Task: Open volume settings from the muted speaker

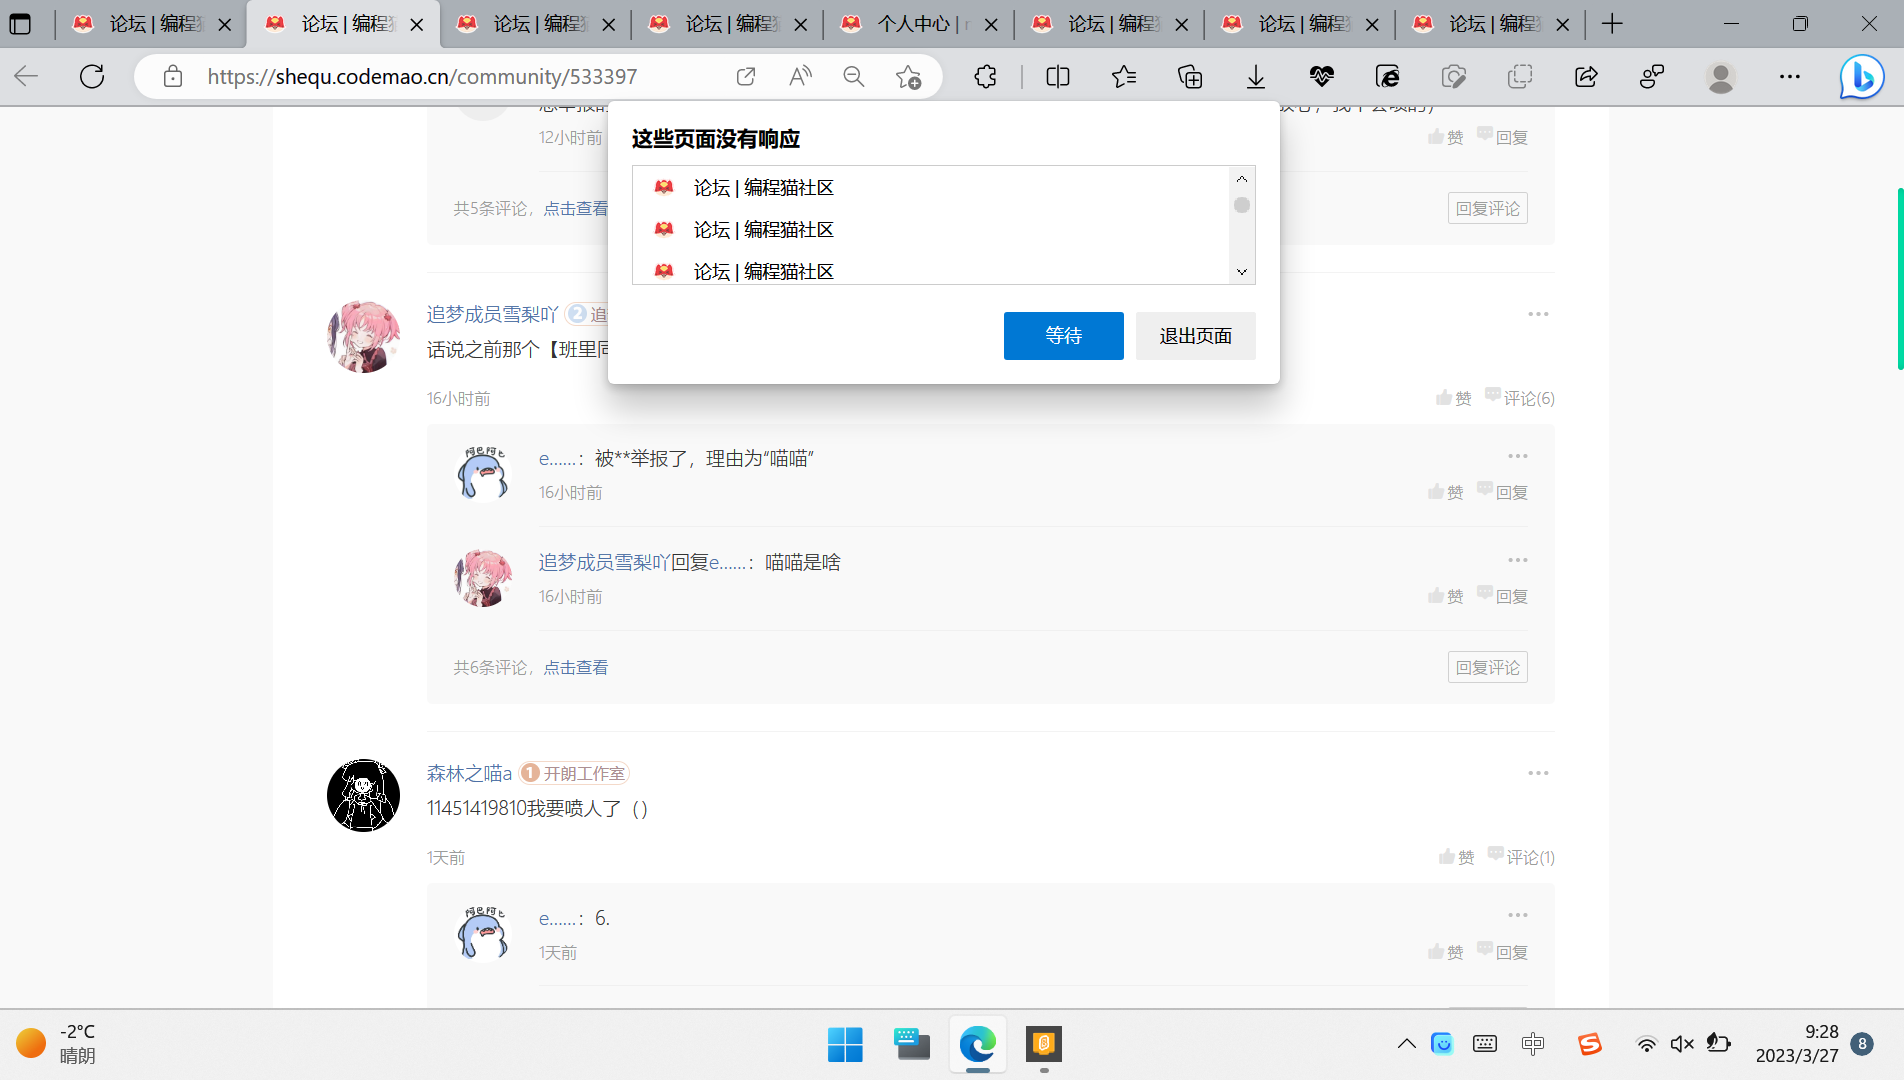Action: (1682, 1044)
